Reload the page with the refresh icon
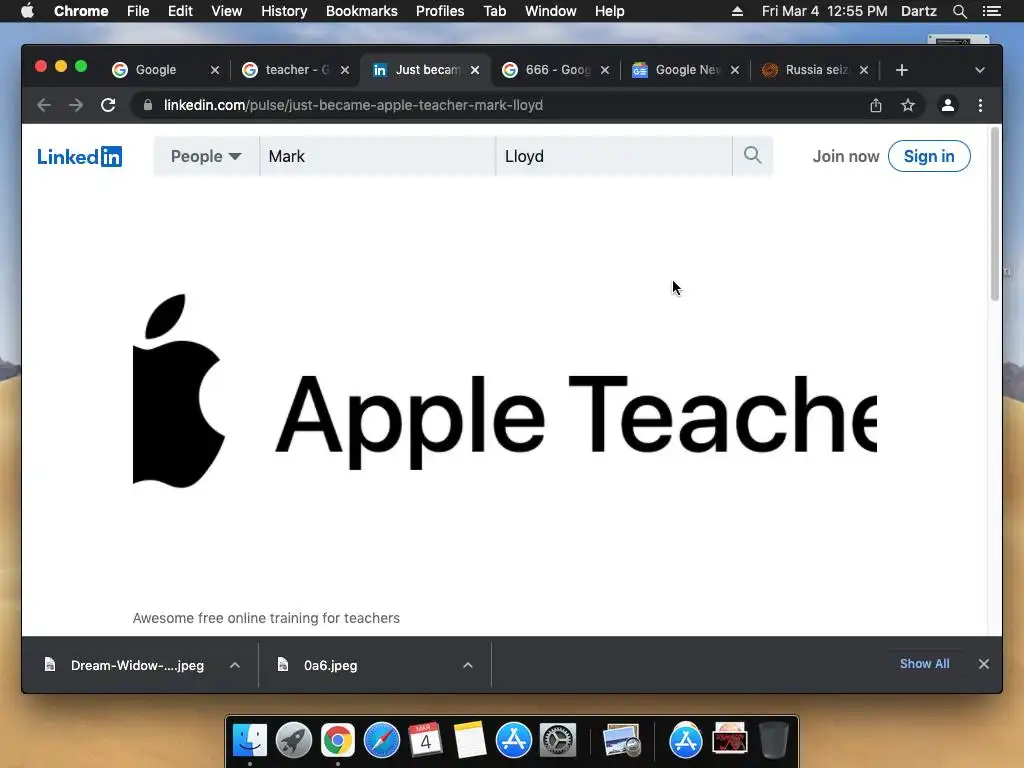Screen dimensions: 1024x768 click(x=108, y=105)
